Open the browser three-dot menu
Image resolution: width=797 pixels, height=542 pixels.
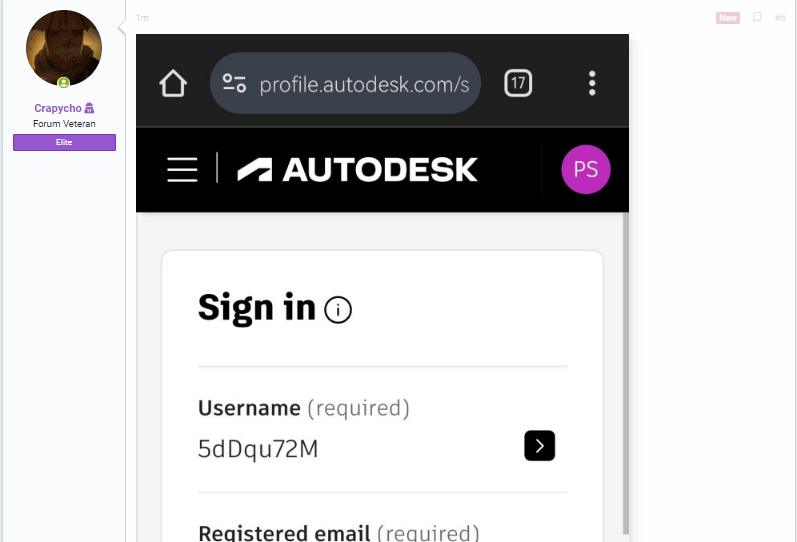592,83
